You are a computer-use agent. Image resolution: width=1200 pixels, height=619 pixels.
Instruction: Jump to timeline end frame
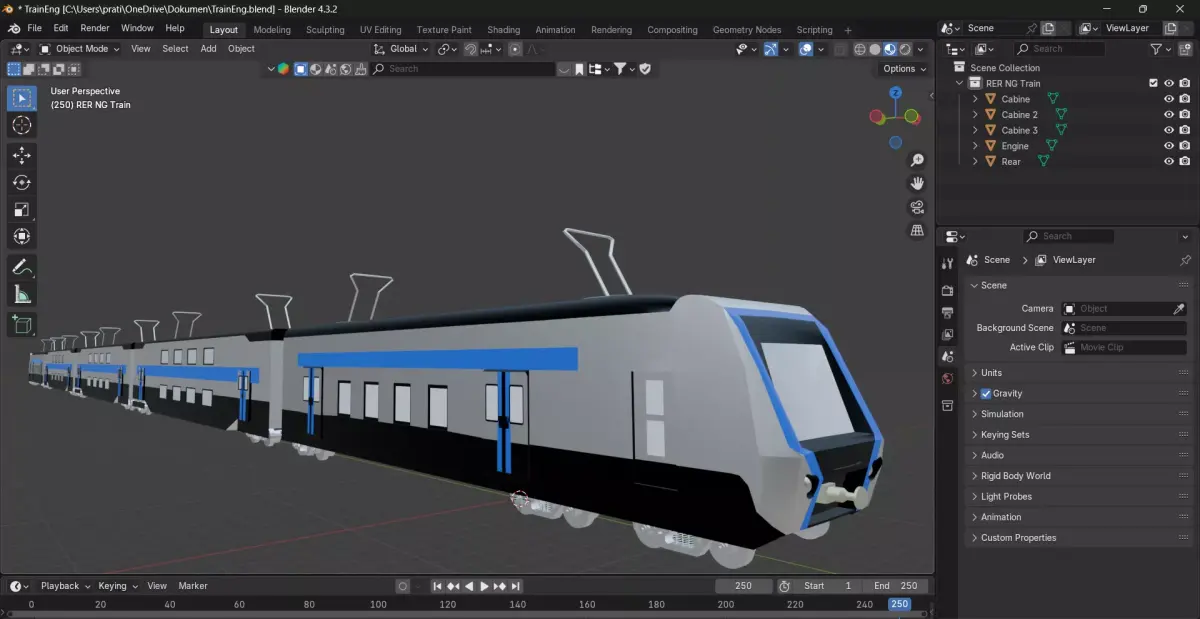[x=516, y=586]
